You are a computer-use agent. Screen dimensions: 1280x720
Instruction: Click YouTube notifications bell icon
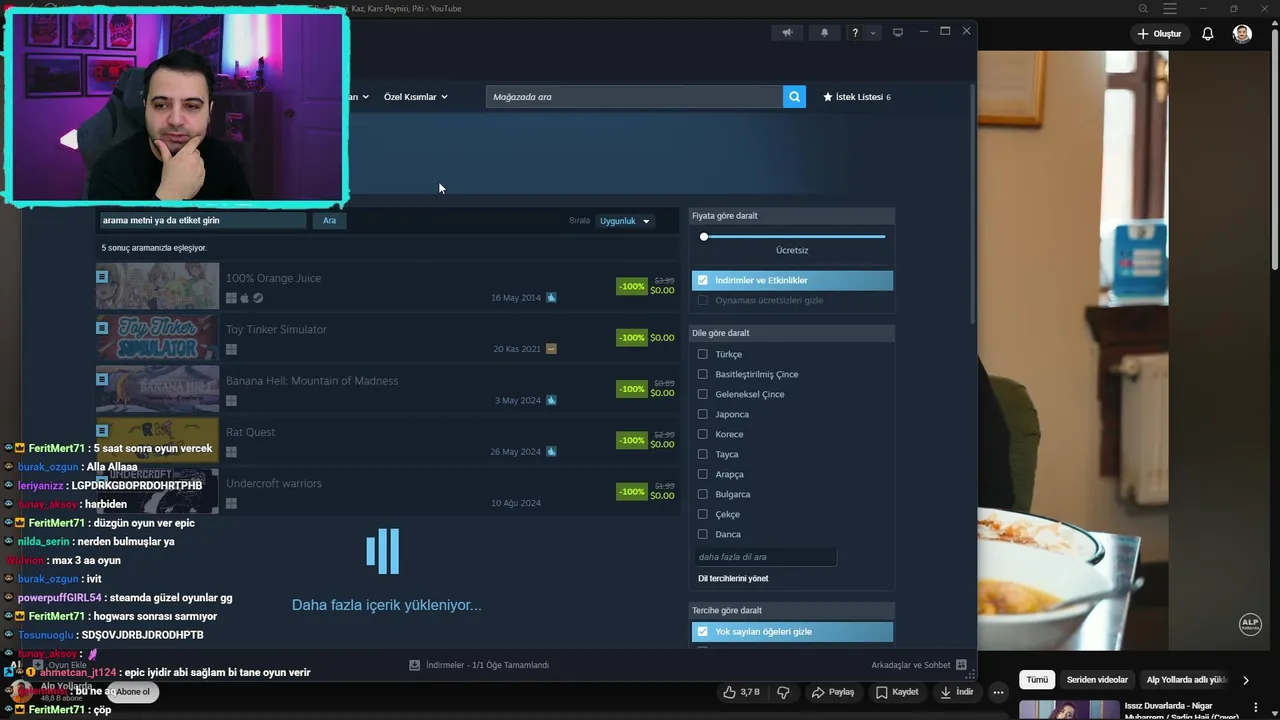[1208, 34]
